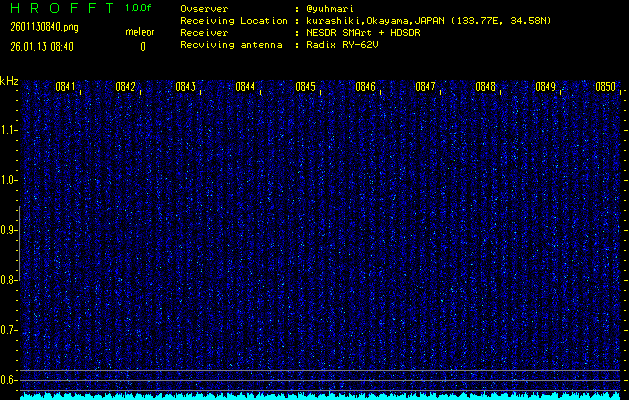Click the 0843 time tick label
Screen dimensions: 629x400
185,87
